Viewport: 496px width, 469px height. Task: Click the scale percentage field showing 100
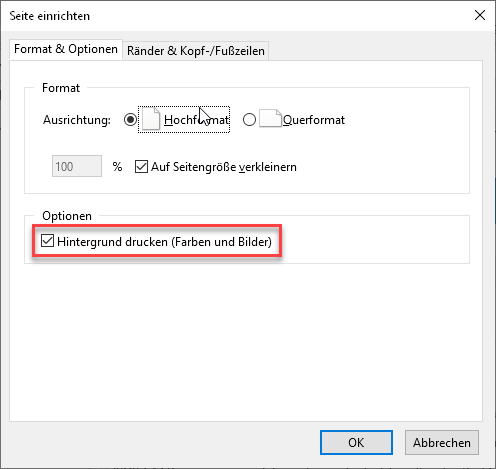(x=77, y=166)
